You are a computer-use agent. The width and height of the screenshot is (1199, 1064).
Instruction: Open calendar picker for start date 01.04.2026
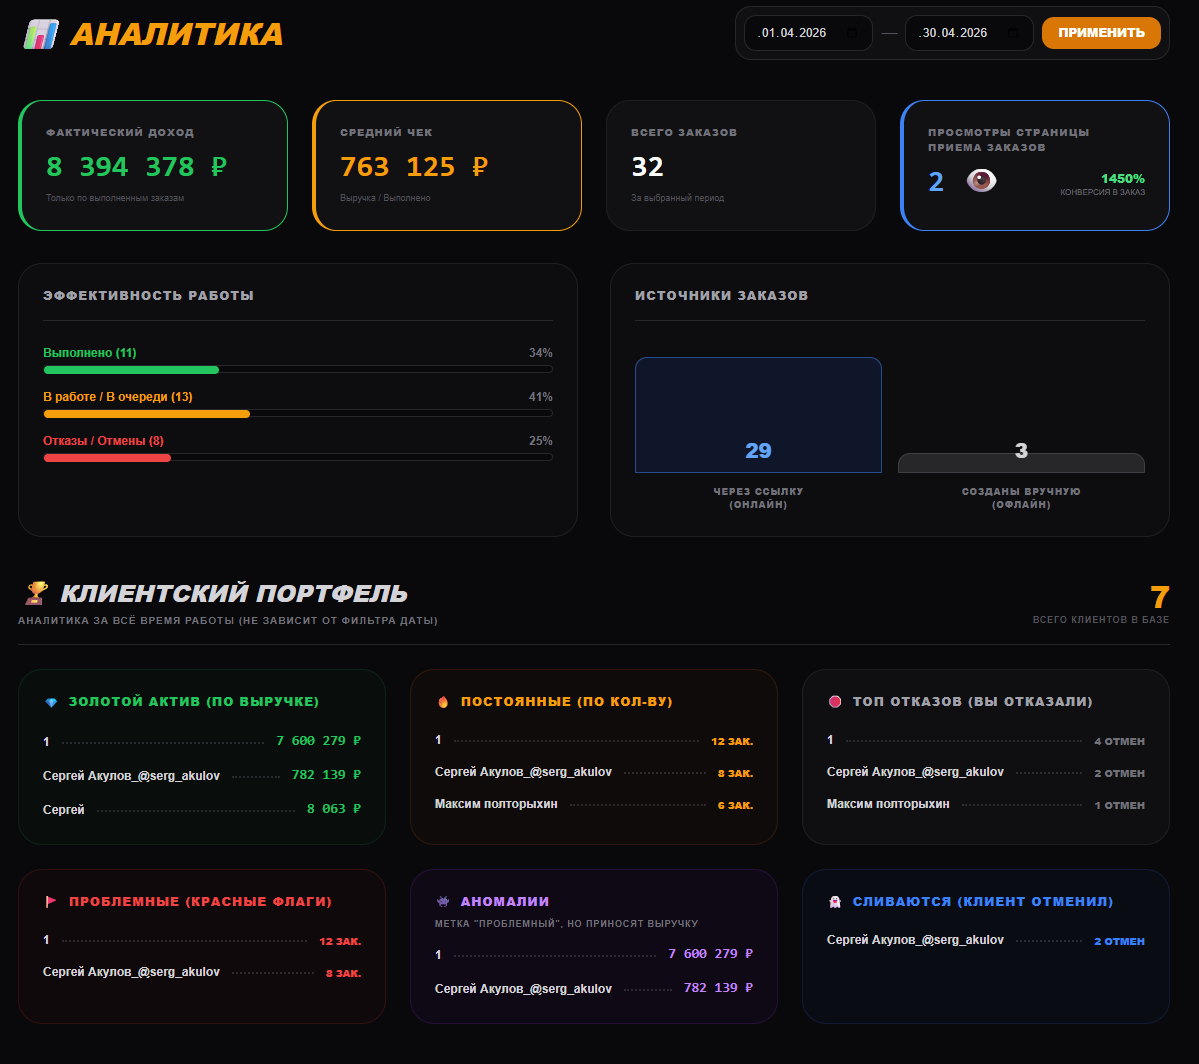pos(852,33)
